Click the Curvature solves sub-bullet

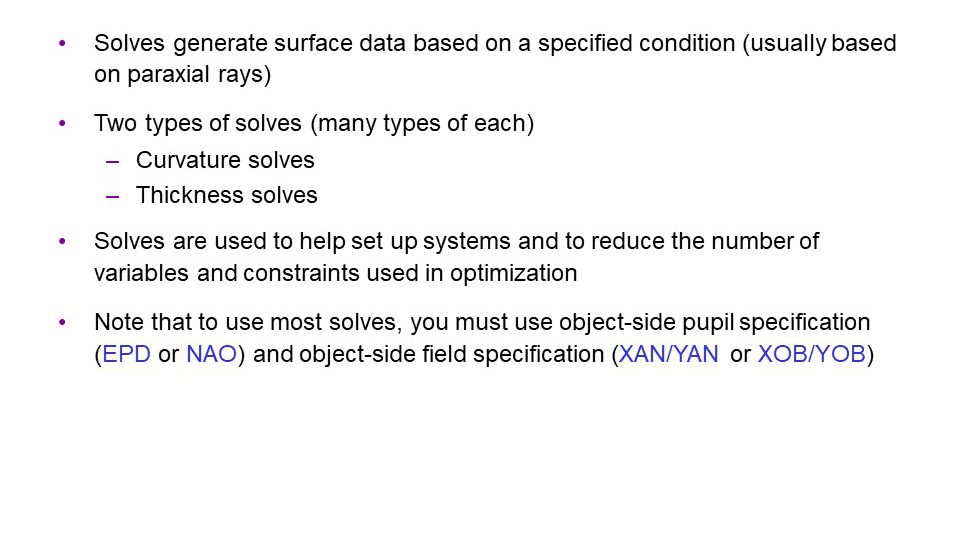pos(225,160)
